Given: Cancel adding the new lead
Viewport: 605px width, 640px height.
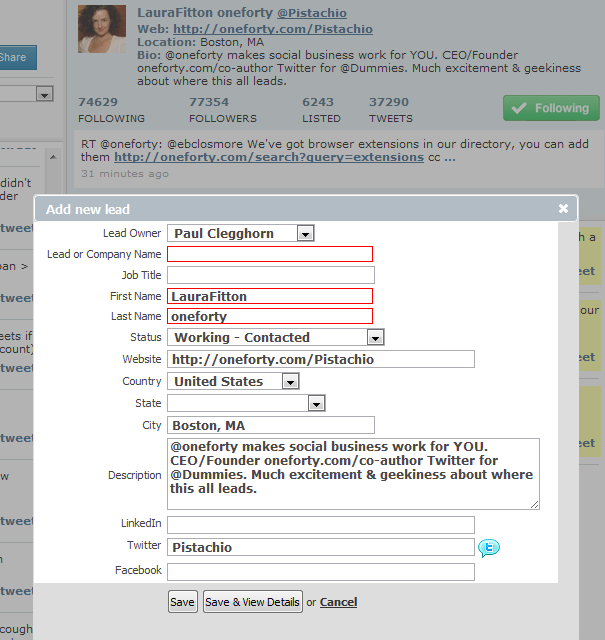Looking at the screenshot, I should [338, 602].
